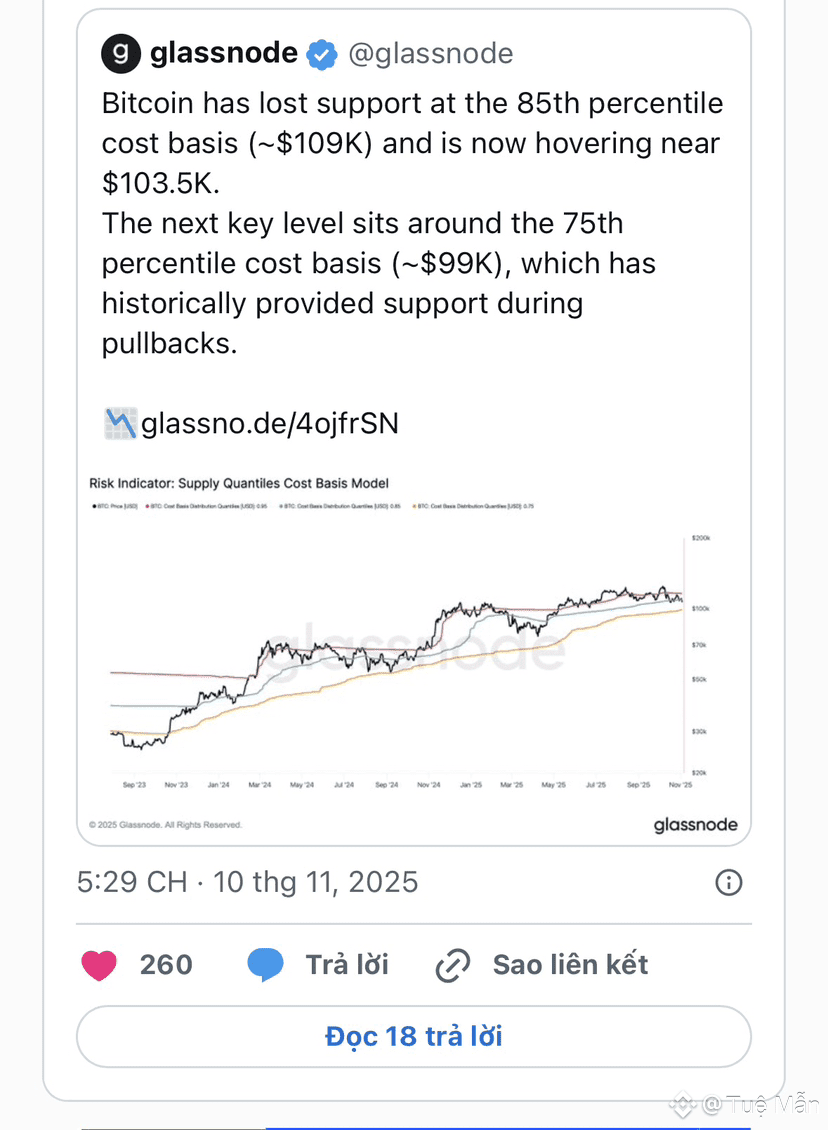Click the glassnode logo in chart footer
The image size is (828, 1130).
coord(695,825)
